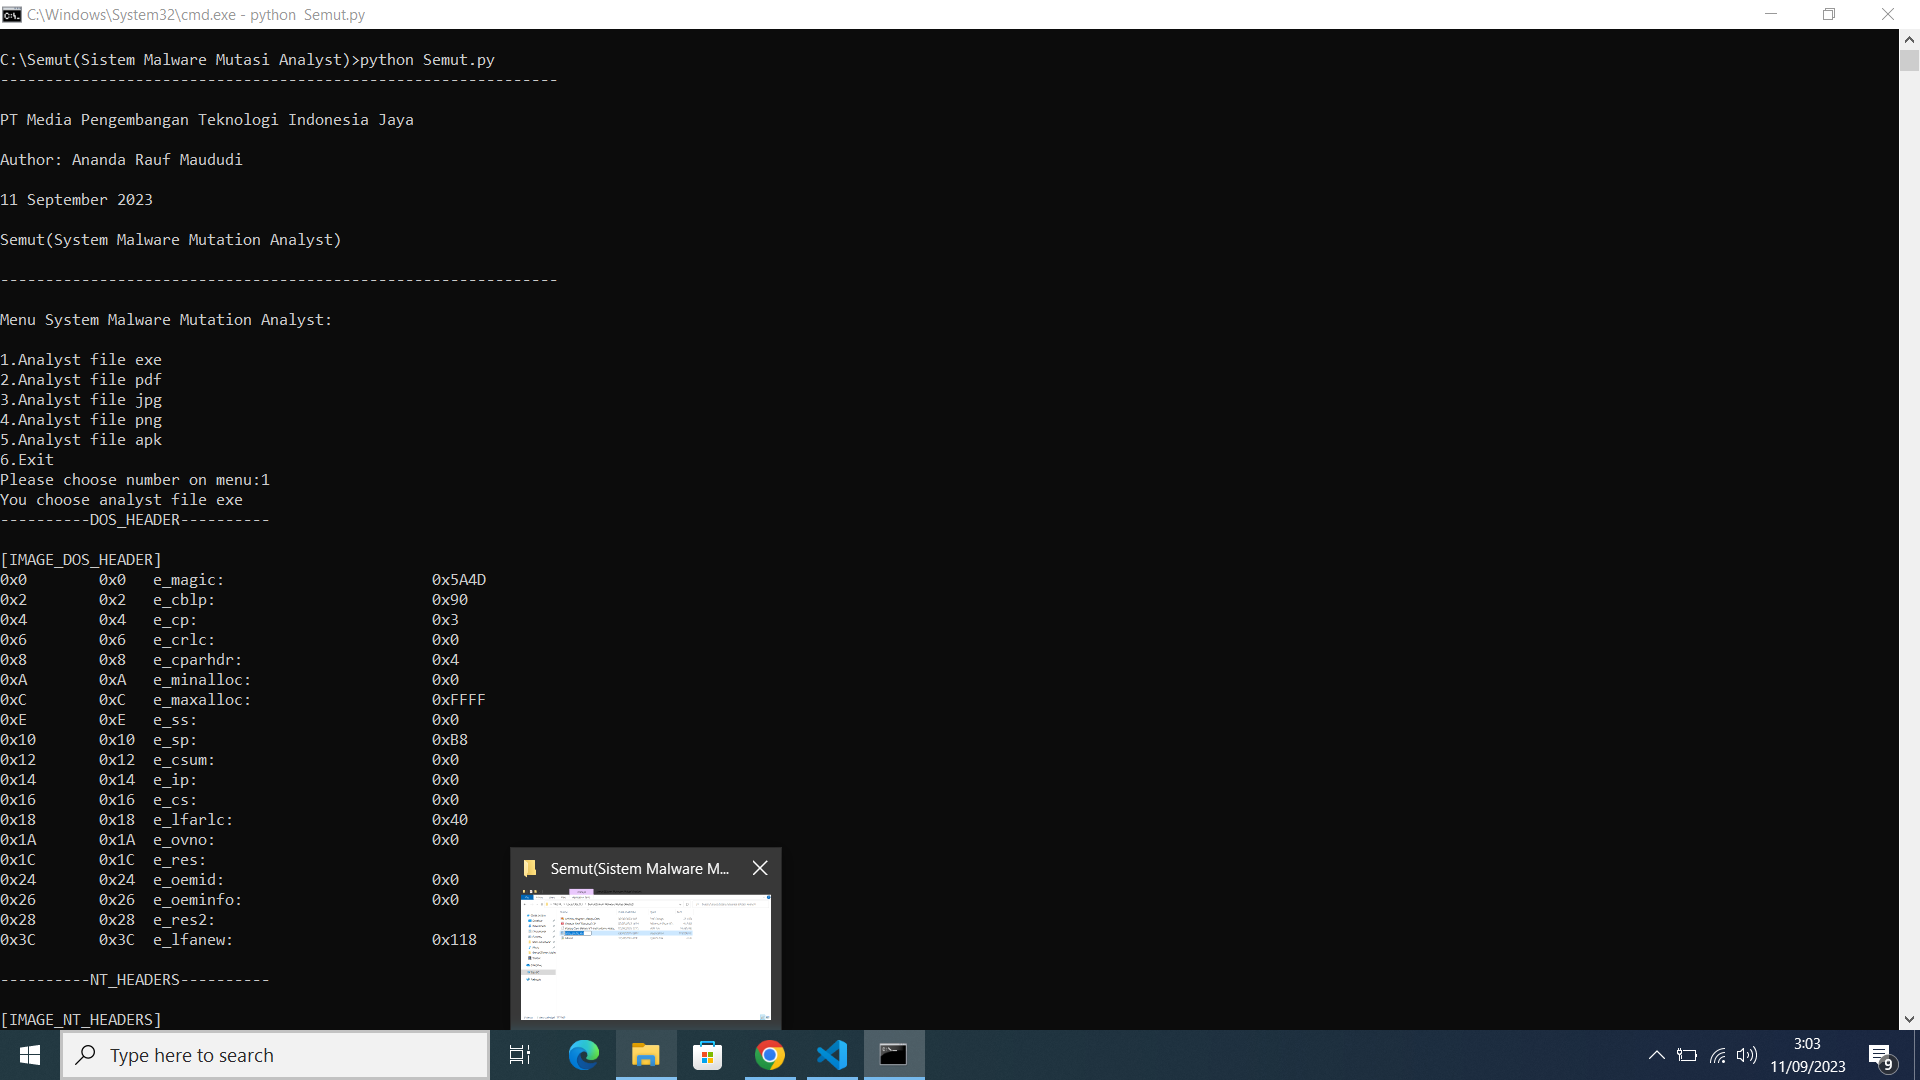Open the network Wi-Fi icon
Image resolution: width=1920 pixels, height=1080 pixels.
1717,1055
